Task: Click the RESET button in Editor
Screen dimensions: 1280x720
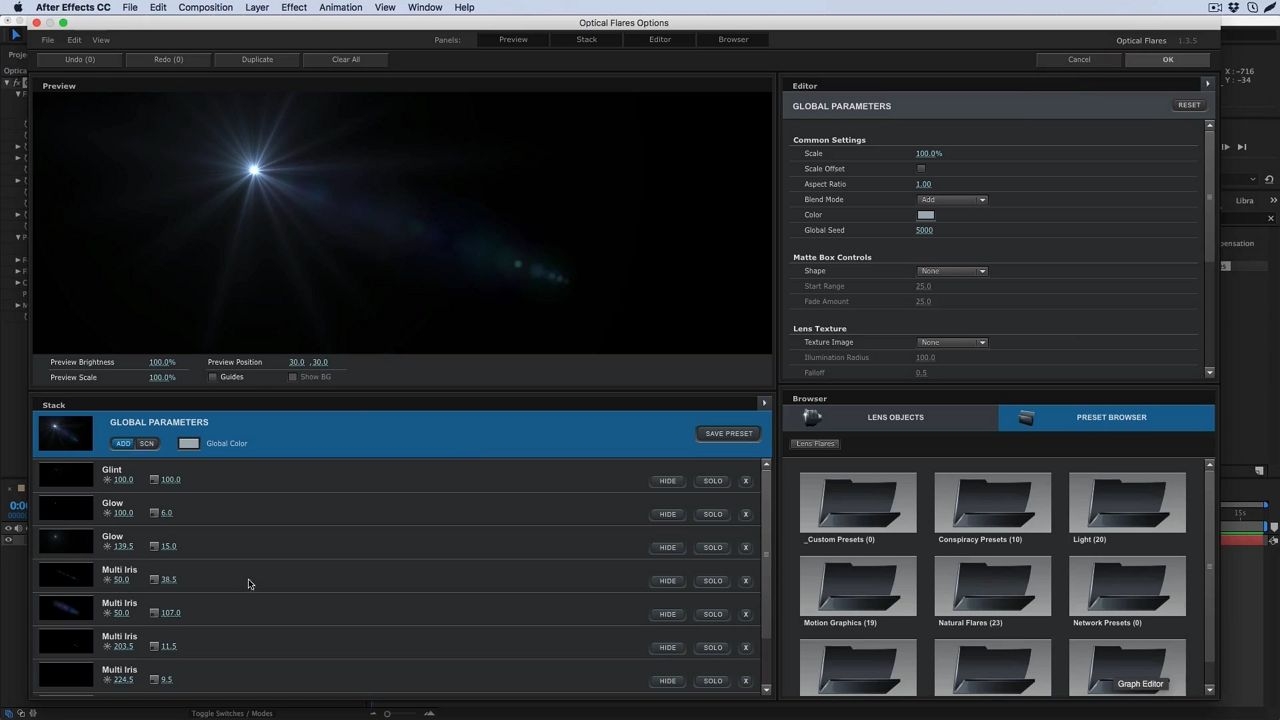Action: click(x=1189, y=105)
